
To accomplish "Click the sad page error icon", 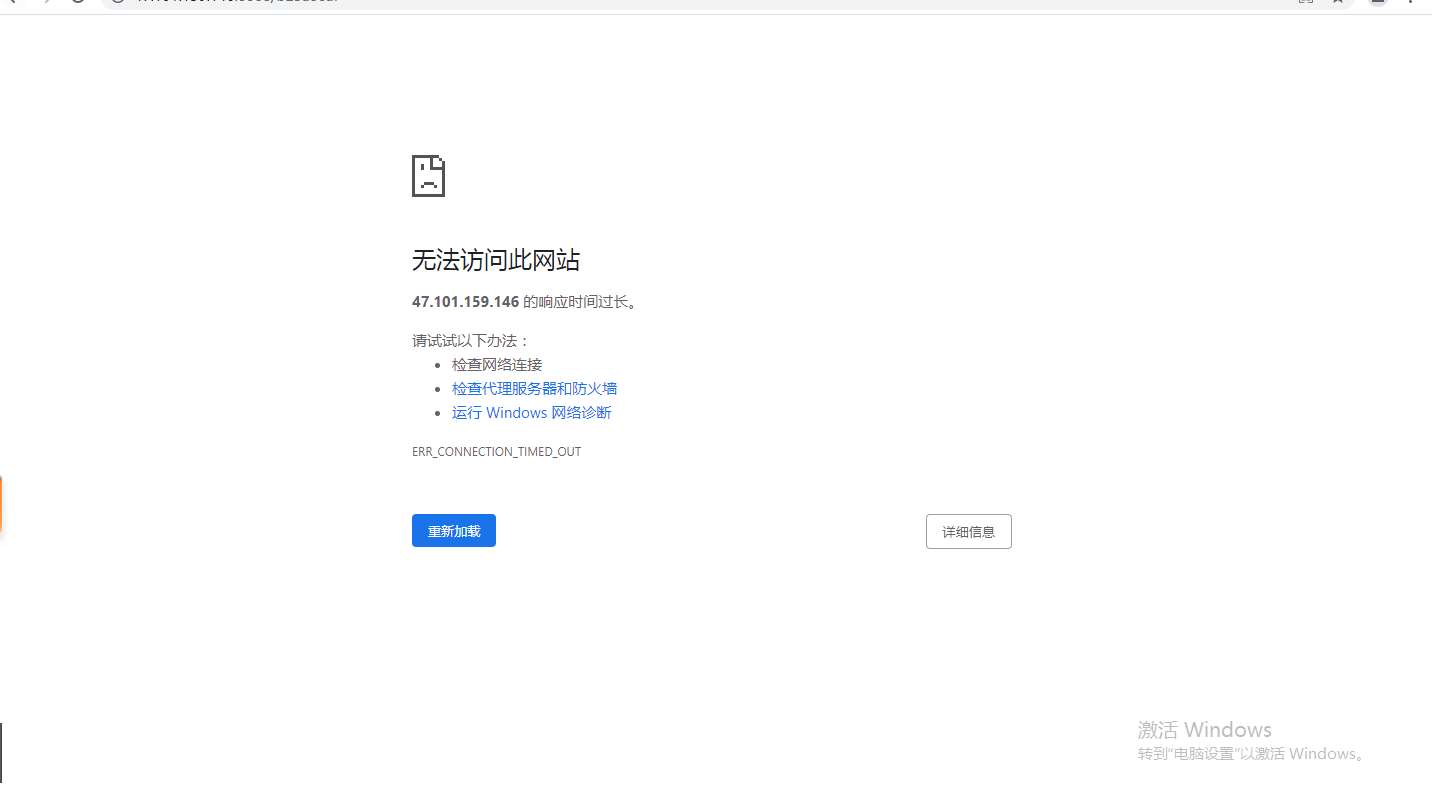I will [428, 176].
